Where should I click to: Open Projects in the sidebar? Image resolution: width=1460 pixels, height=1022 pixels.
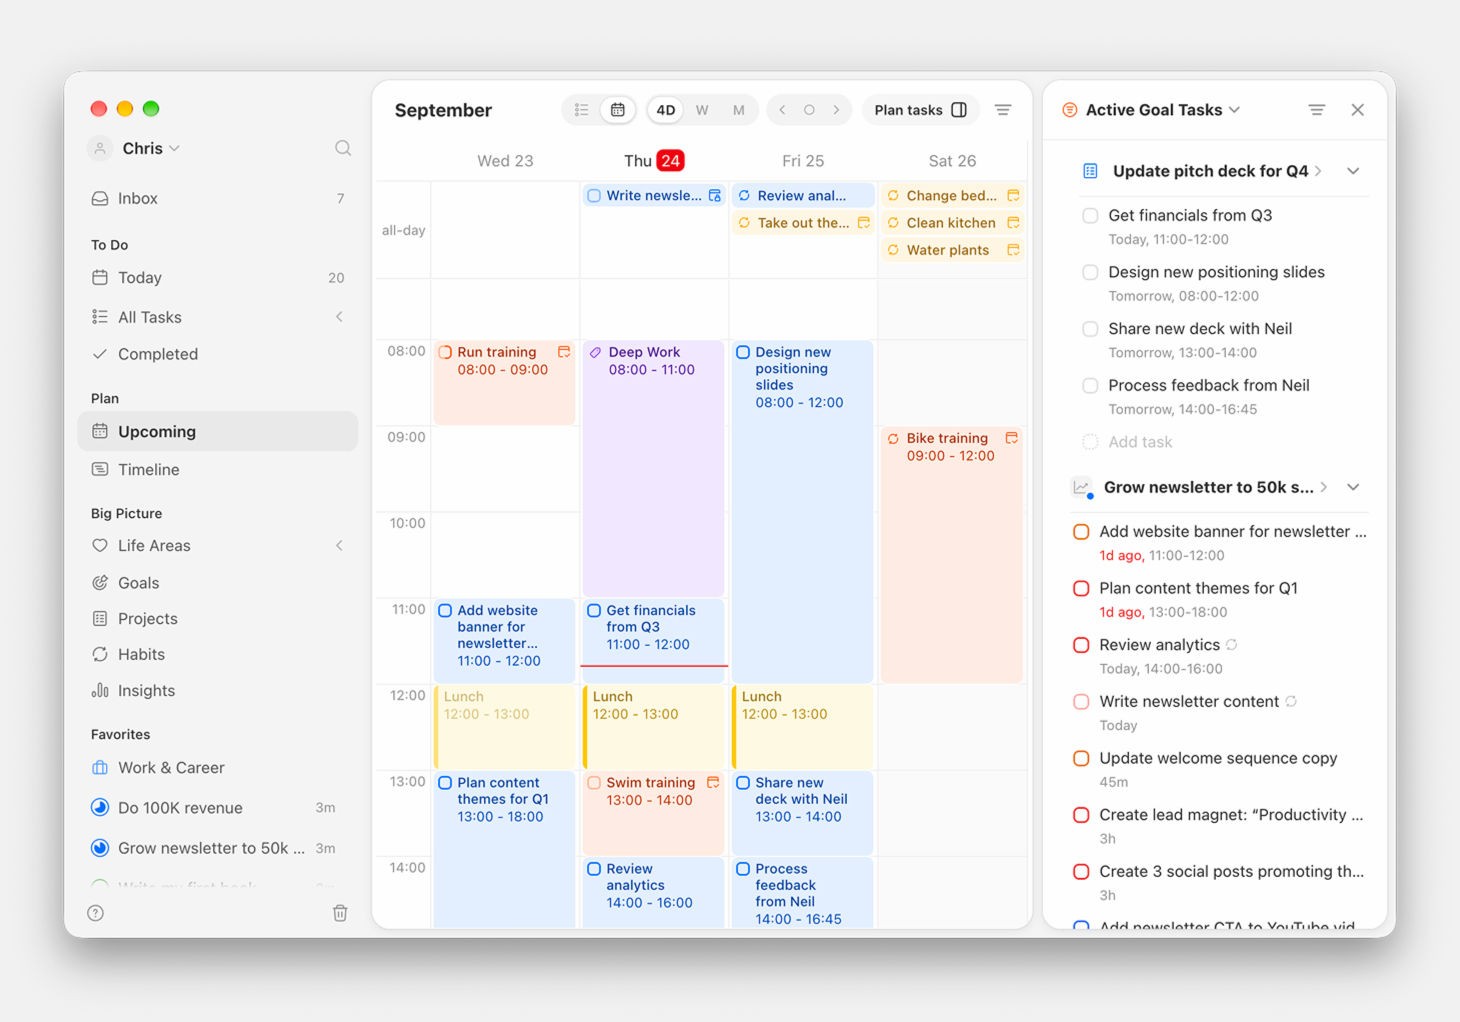[x=218, y=619]
